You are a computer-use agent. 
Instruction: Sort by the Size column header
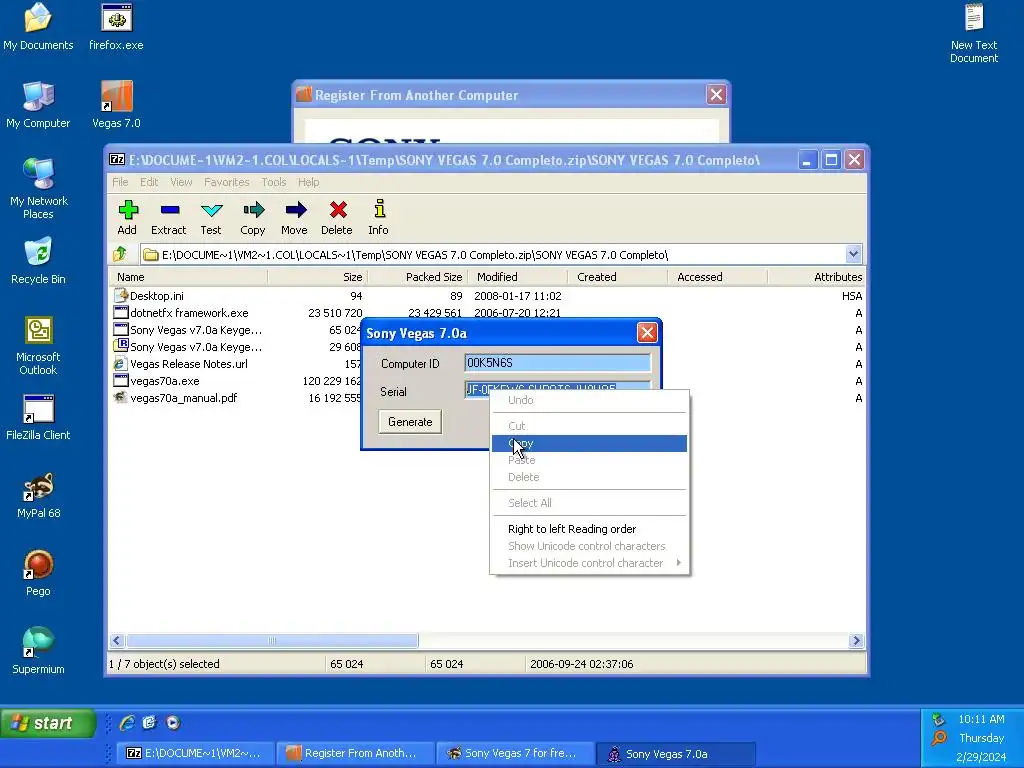(x=317, y=277)
